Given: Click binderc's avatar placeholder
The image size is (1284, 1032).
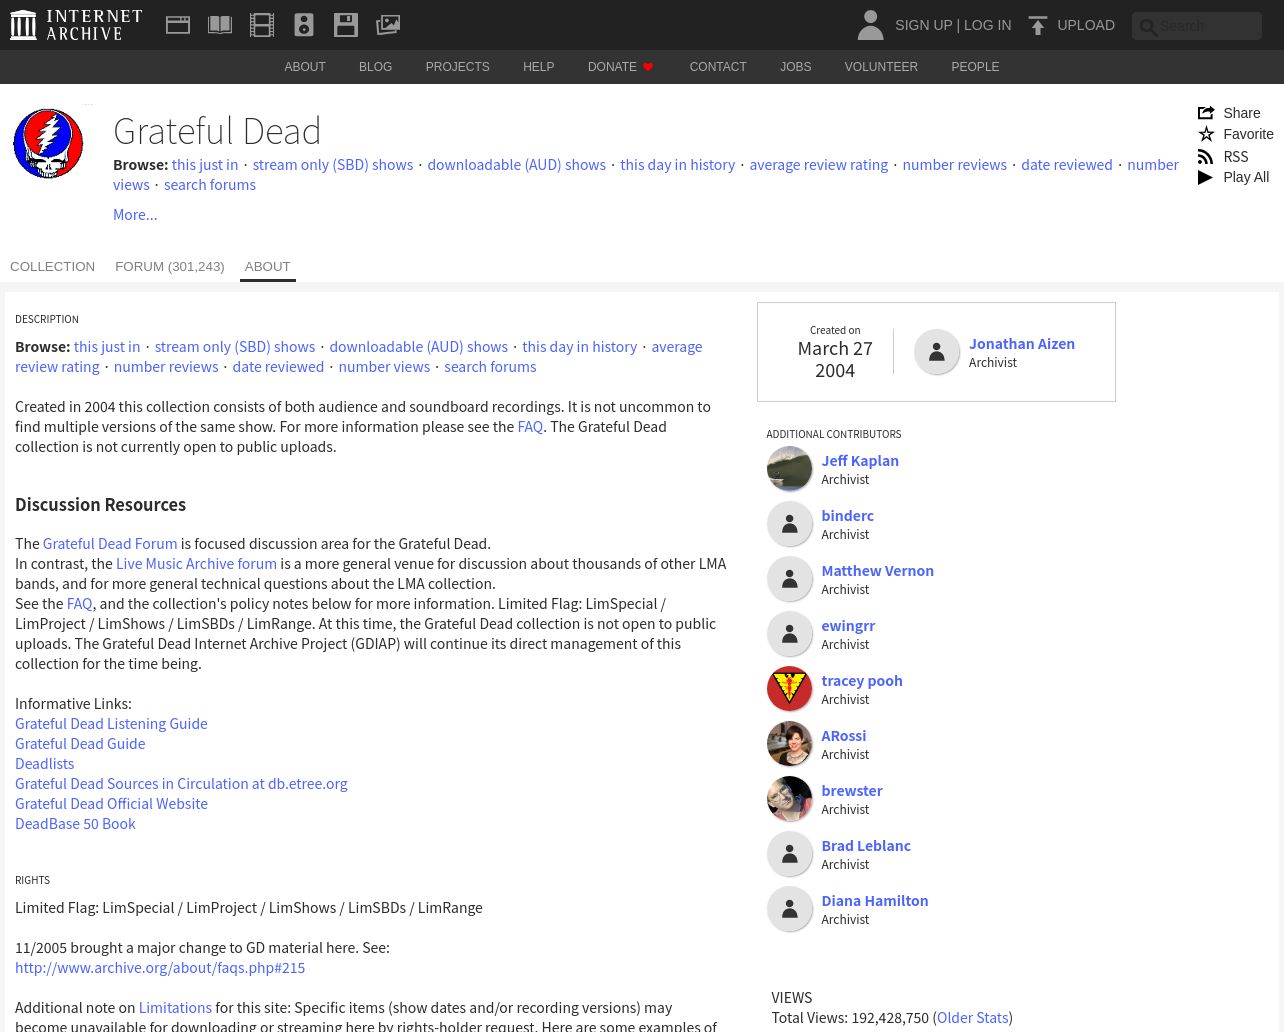Looking at the screenshot, I should (789, 523).
